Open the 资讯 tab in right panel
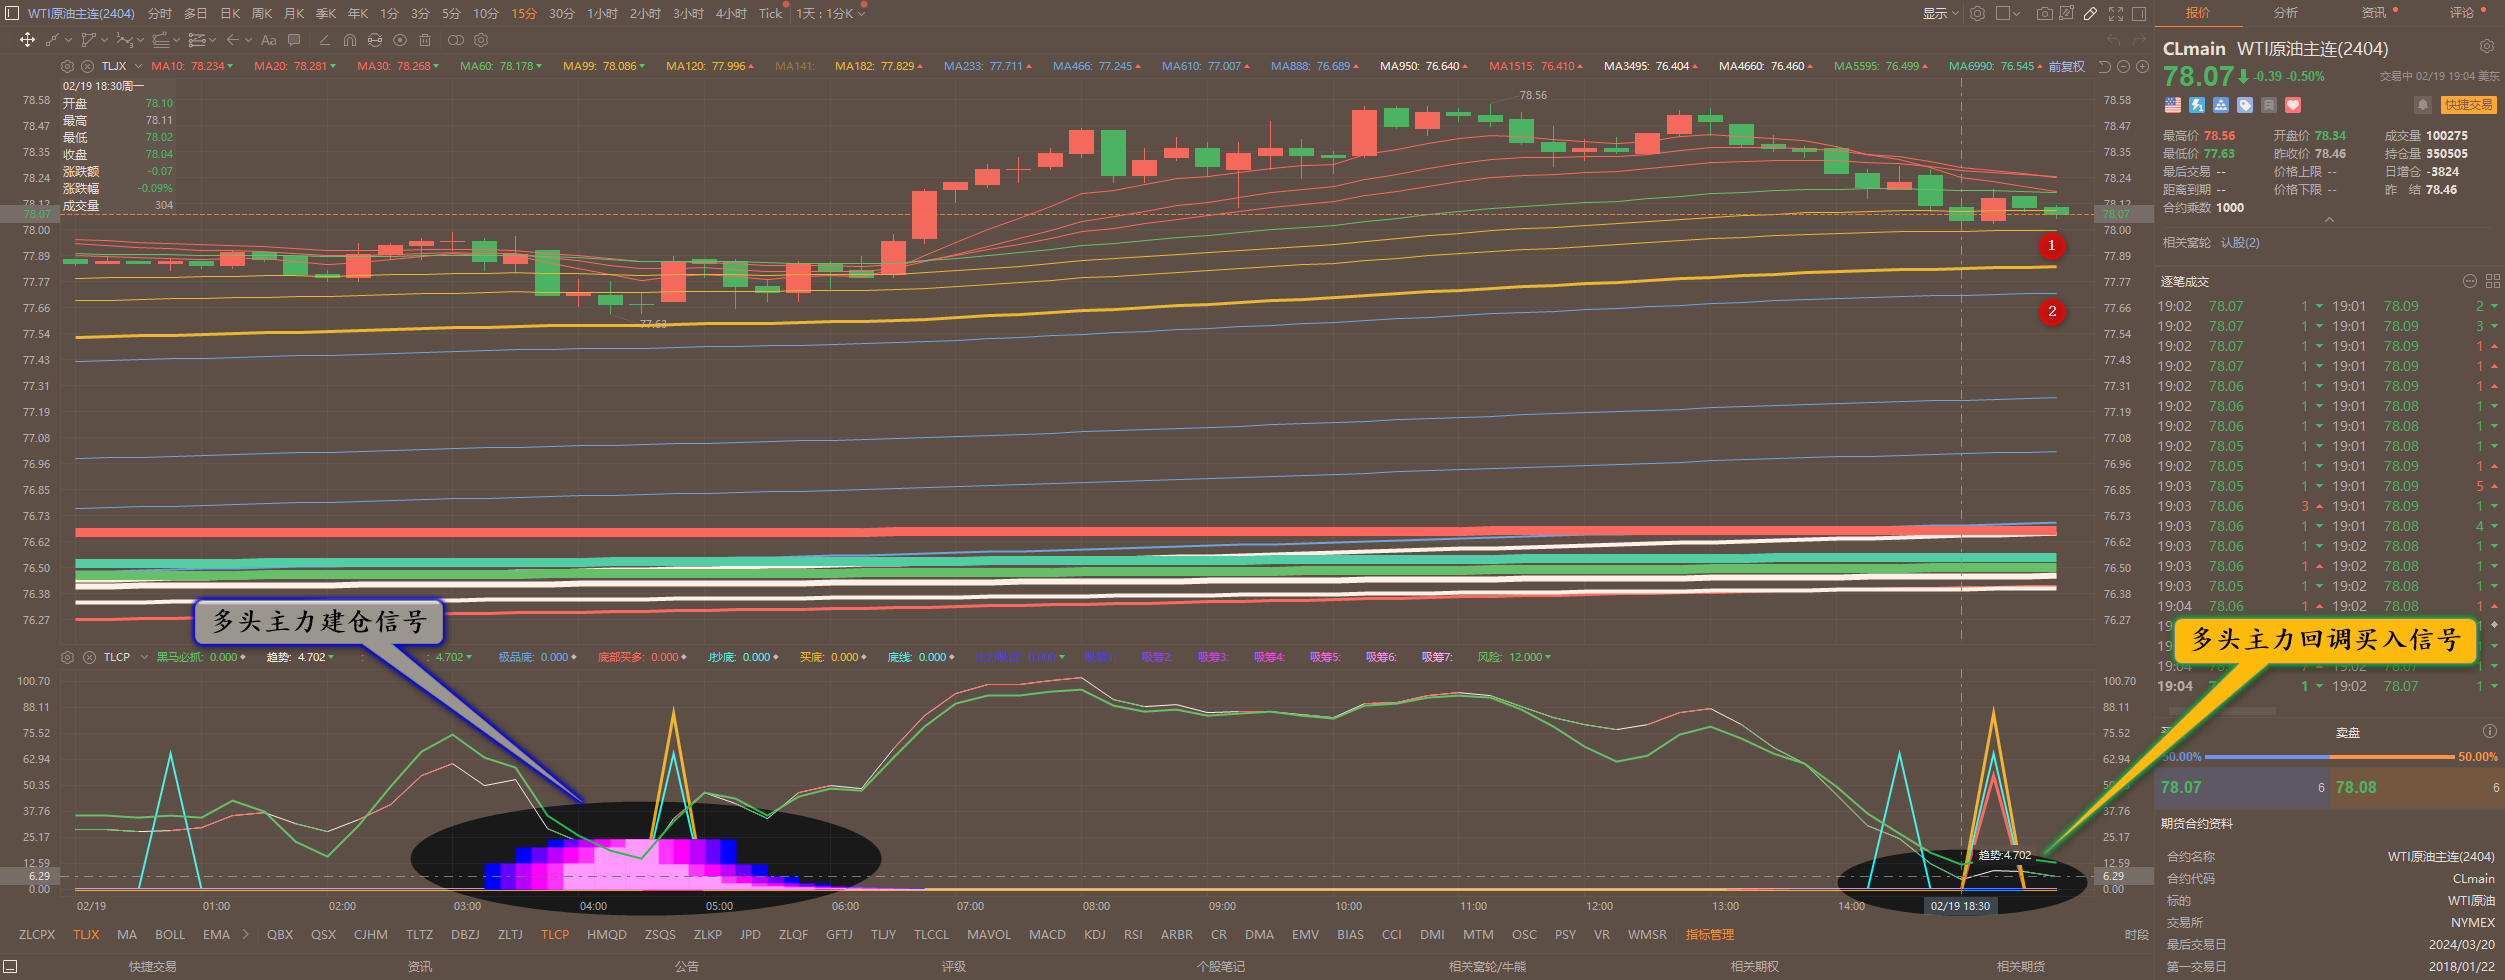The height and width of the screenshot is (980, 2505). [x=2373, y=13]
